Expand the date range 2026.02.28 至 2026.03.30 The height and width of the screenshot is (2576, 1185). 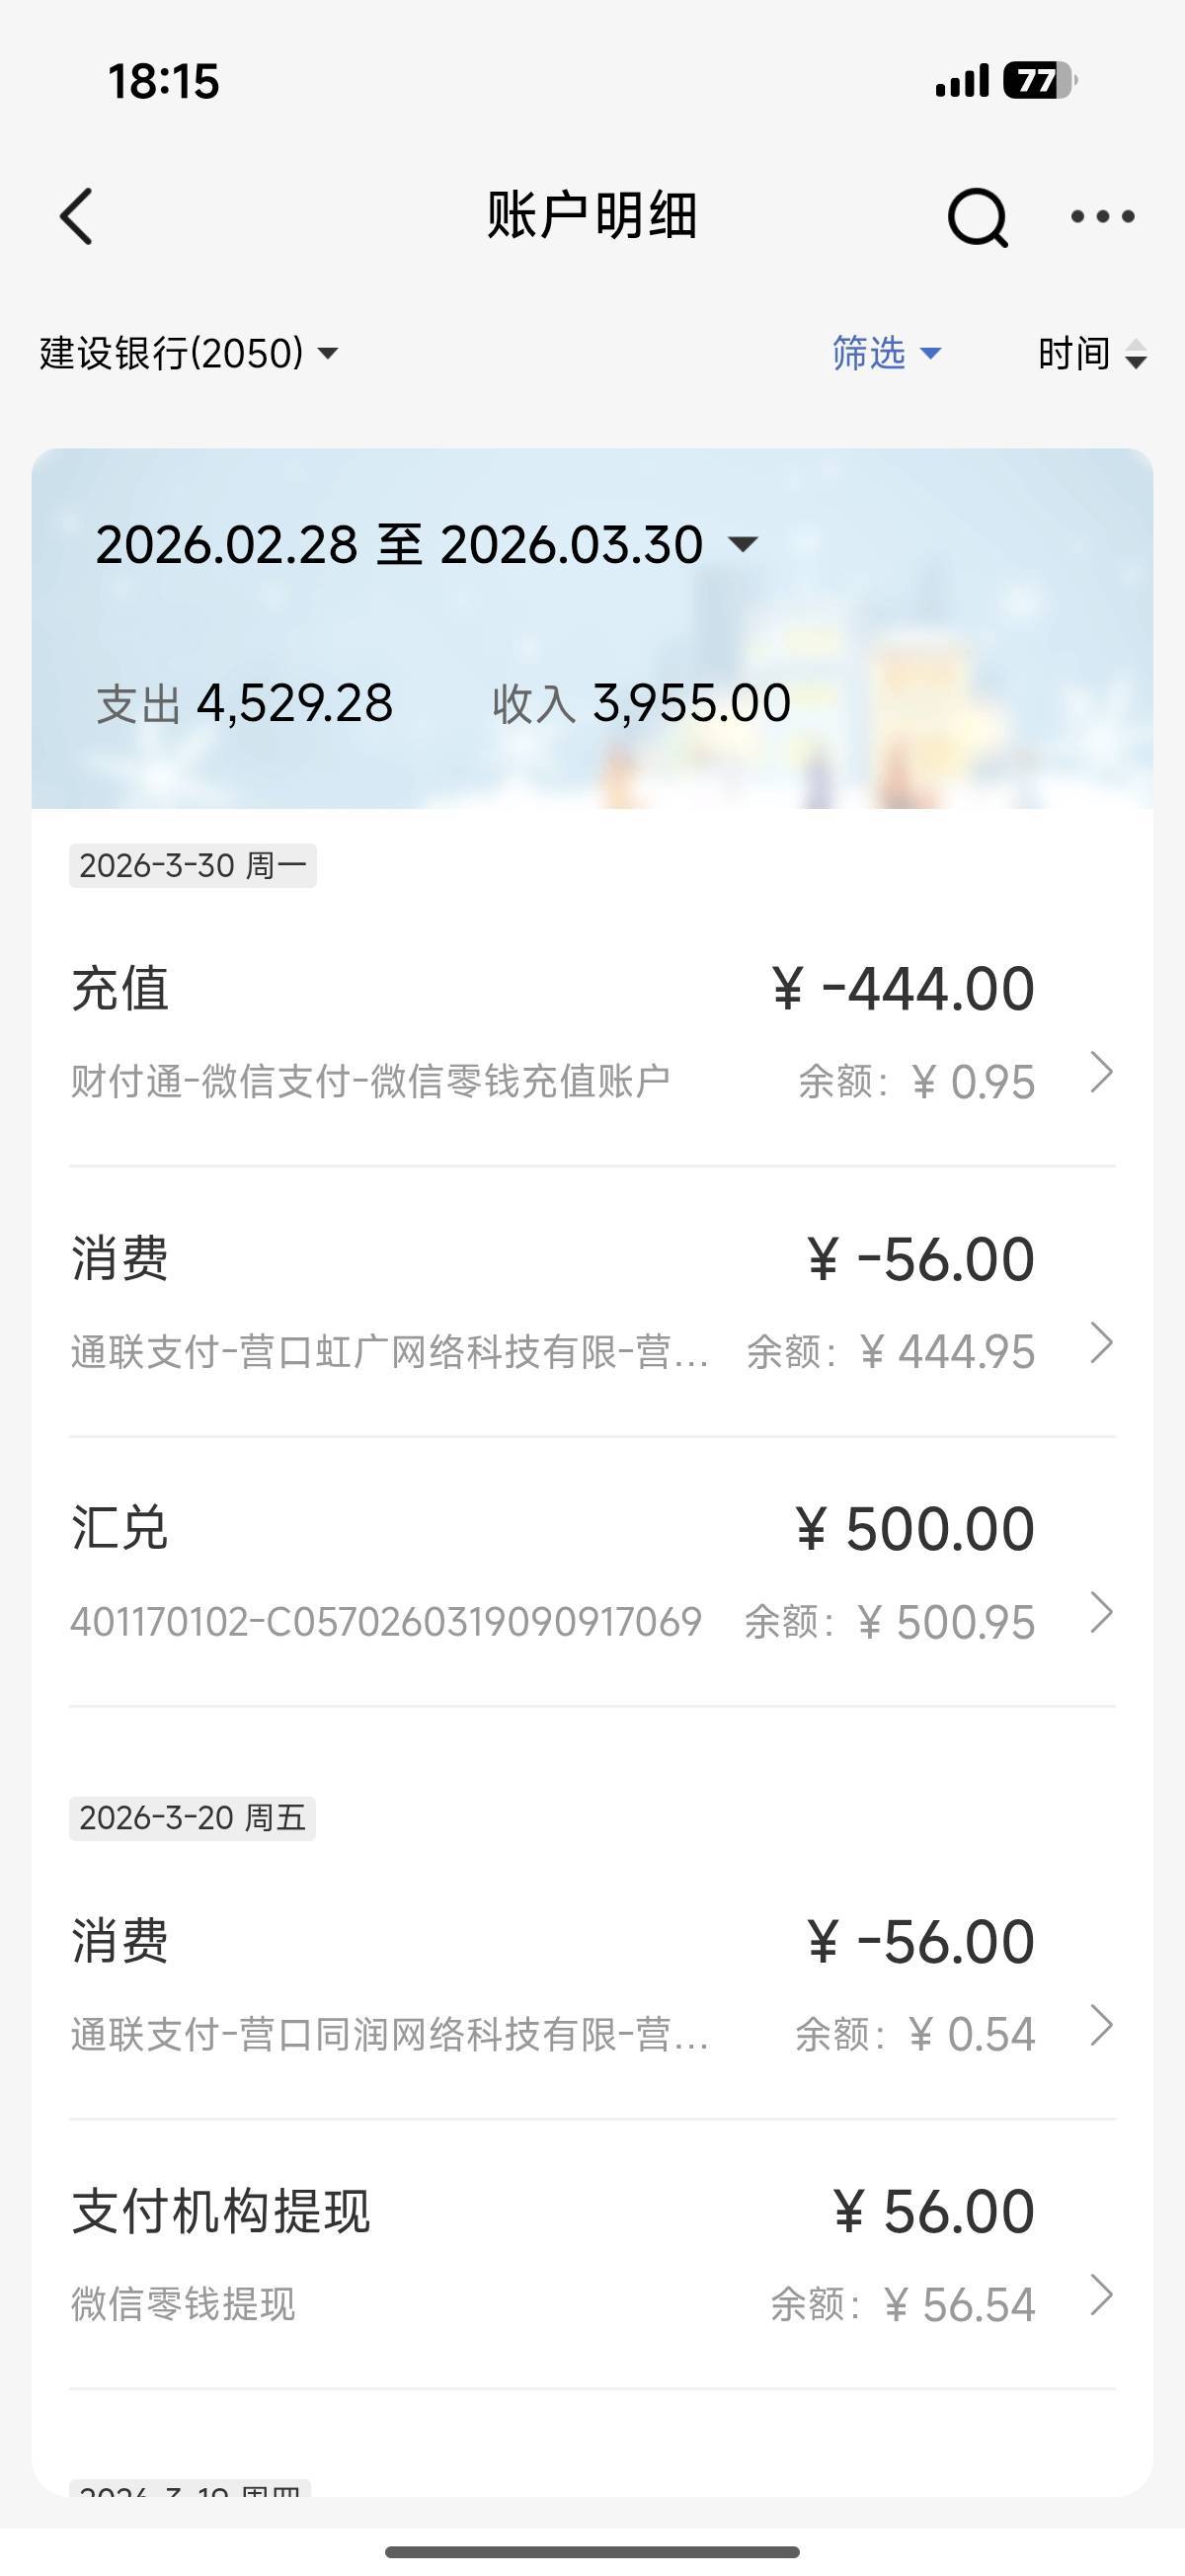point(427,545)
